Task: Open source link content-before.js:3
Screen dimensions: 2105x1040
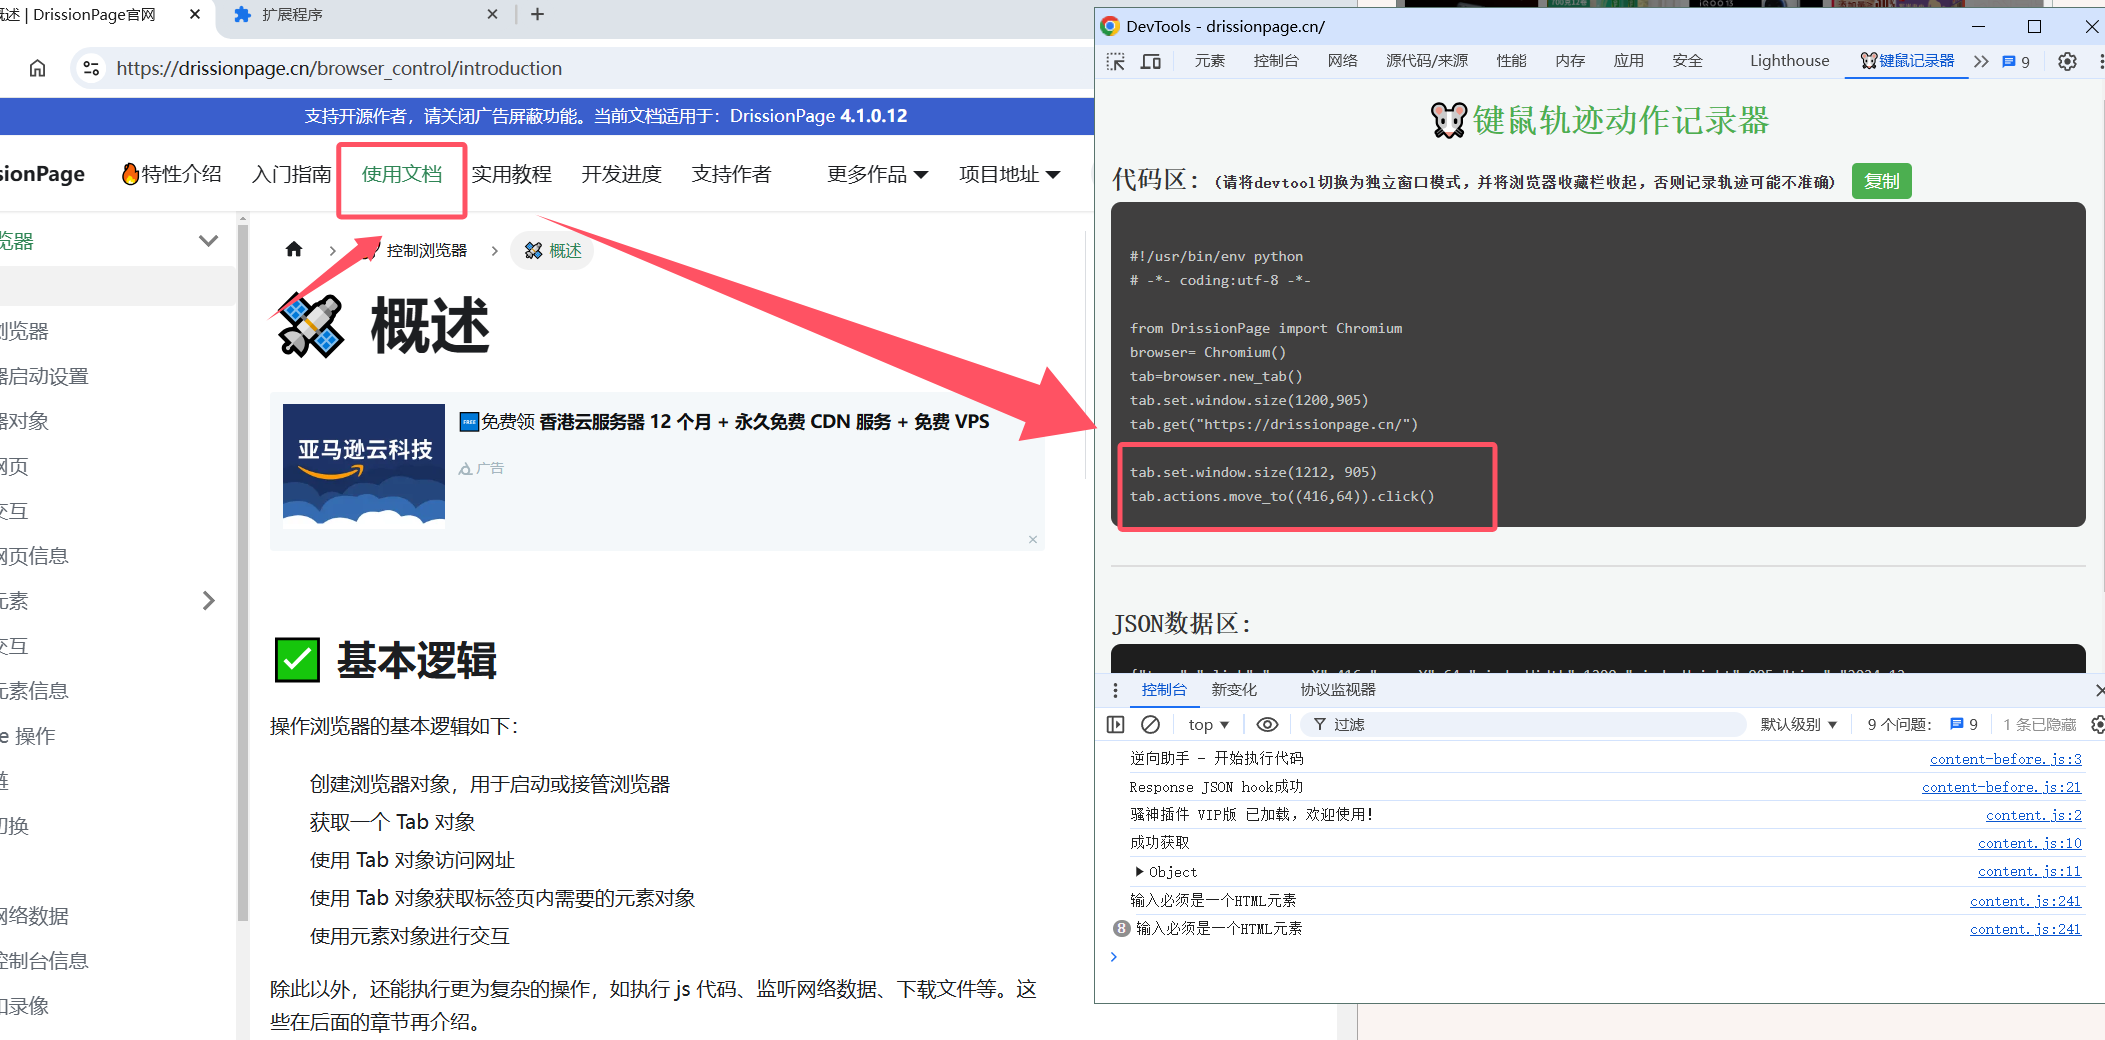Action: pyautogui.click(x=2005, y=759)
